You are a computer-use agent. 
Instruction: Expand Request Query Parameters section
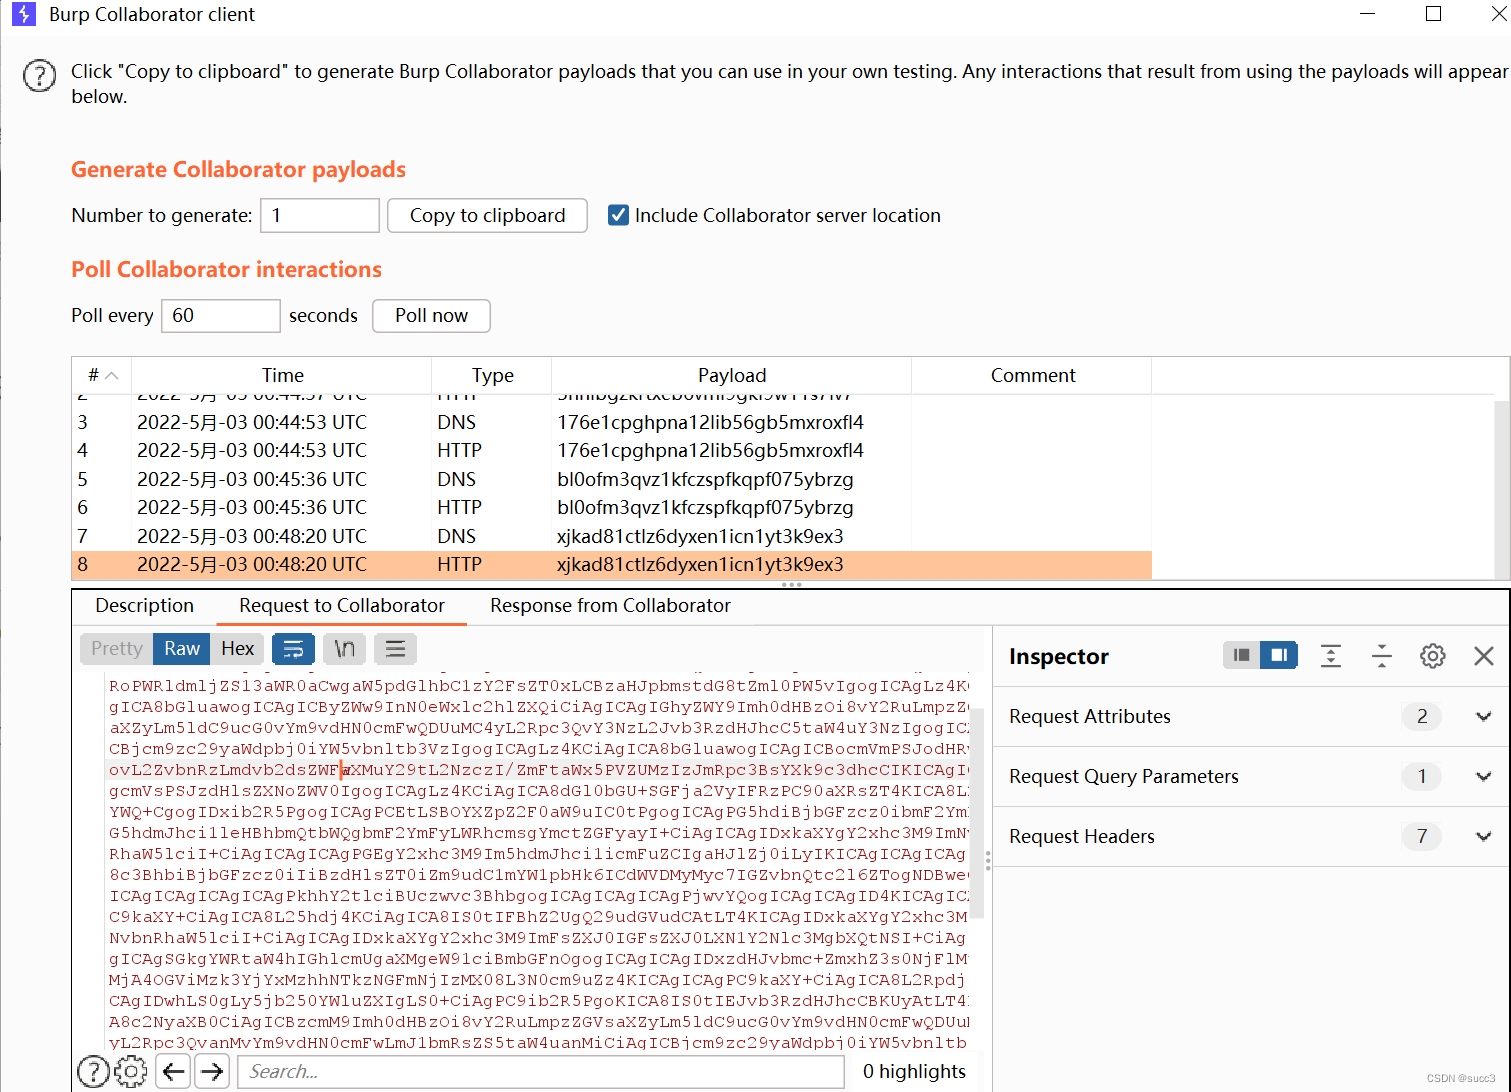[x=1484, y=776]
